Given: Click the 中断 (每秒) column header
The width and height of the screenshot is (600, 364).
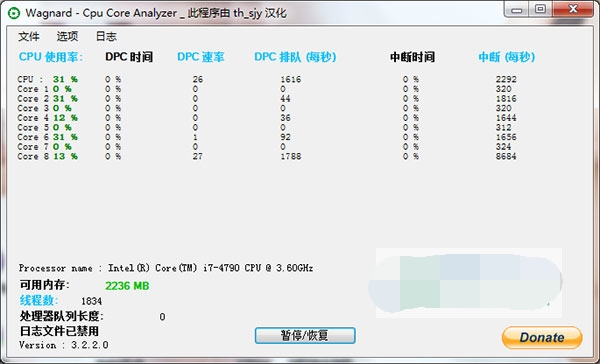Looking at the screenshot, I should (x=507, y=57).
